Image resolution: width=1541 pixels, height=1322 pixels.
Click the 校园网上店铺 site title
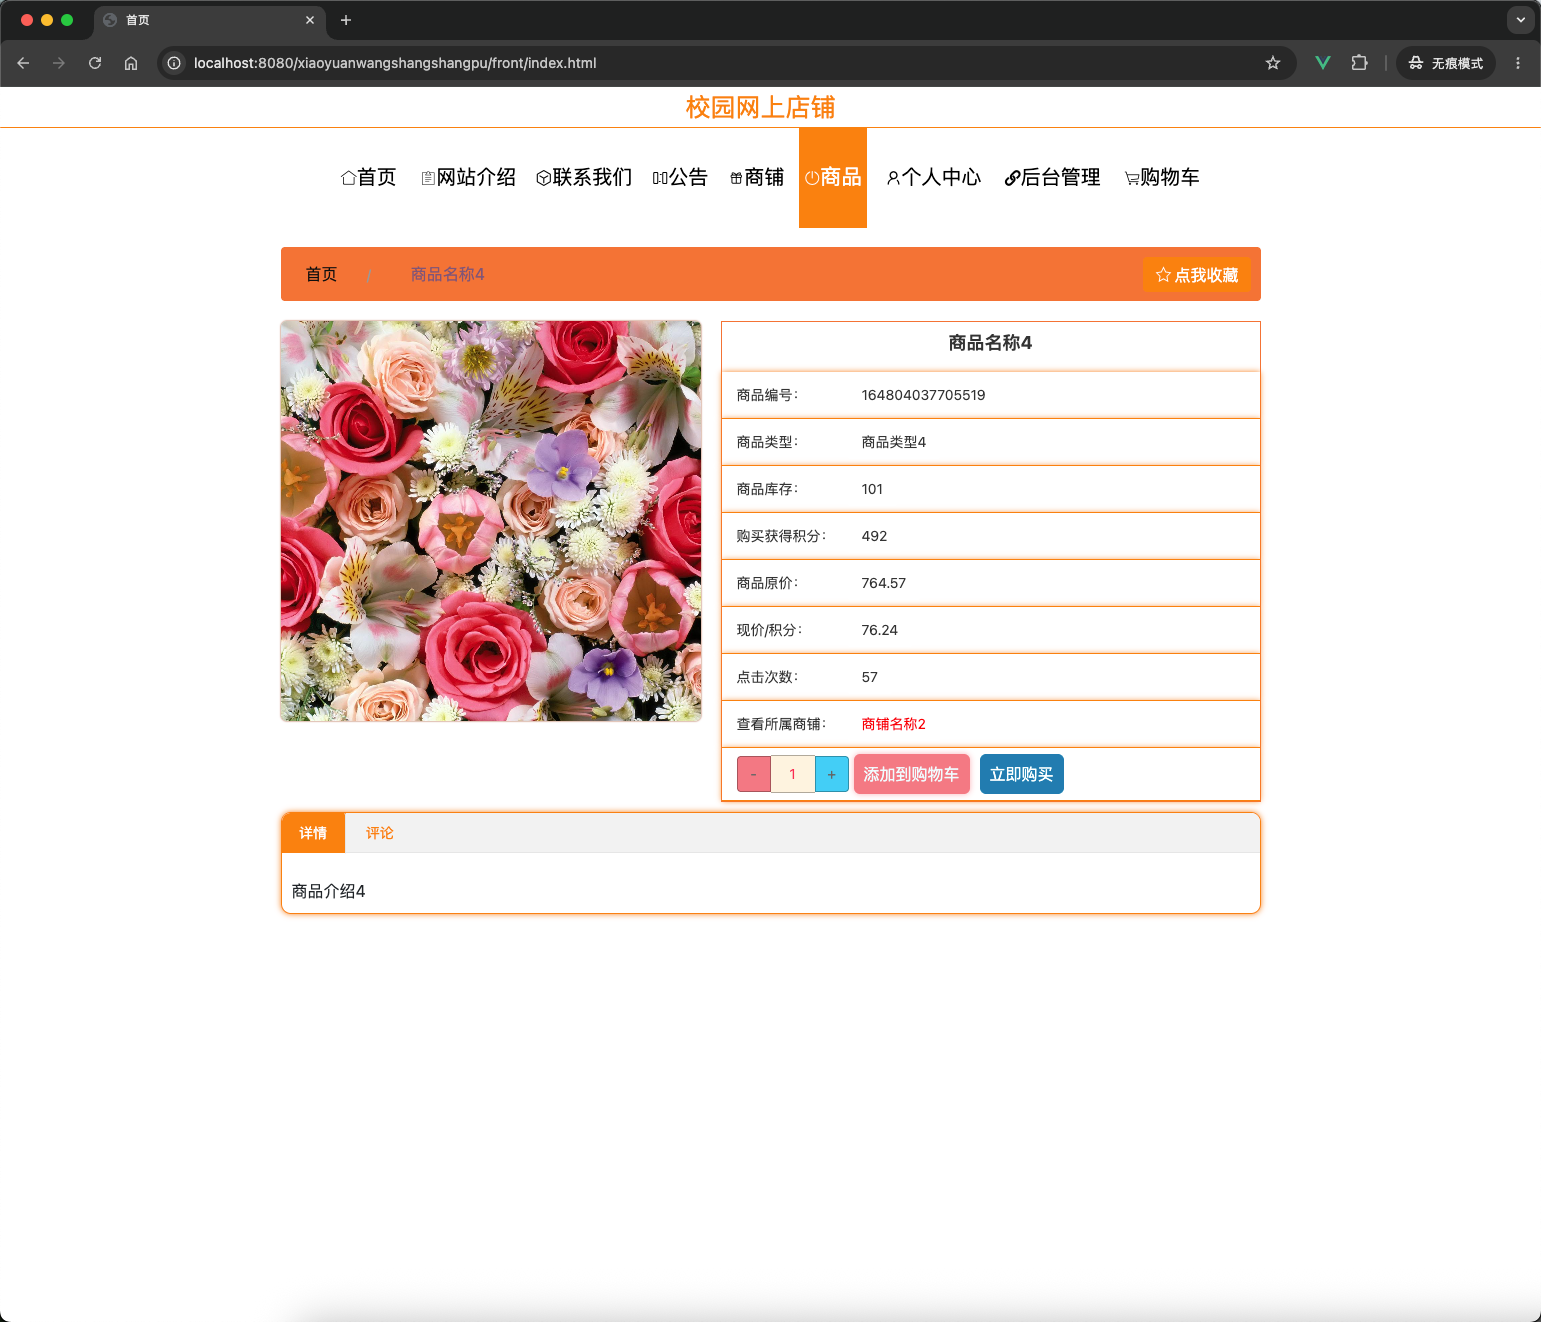tap(760, 107)
